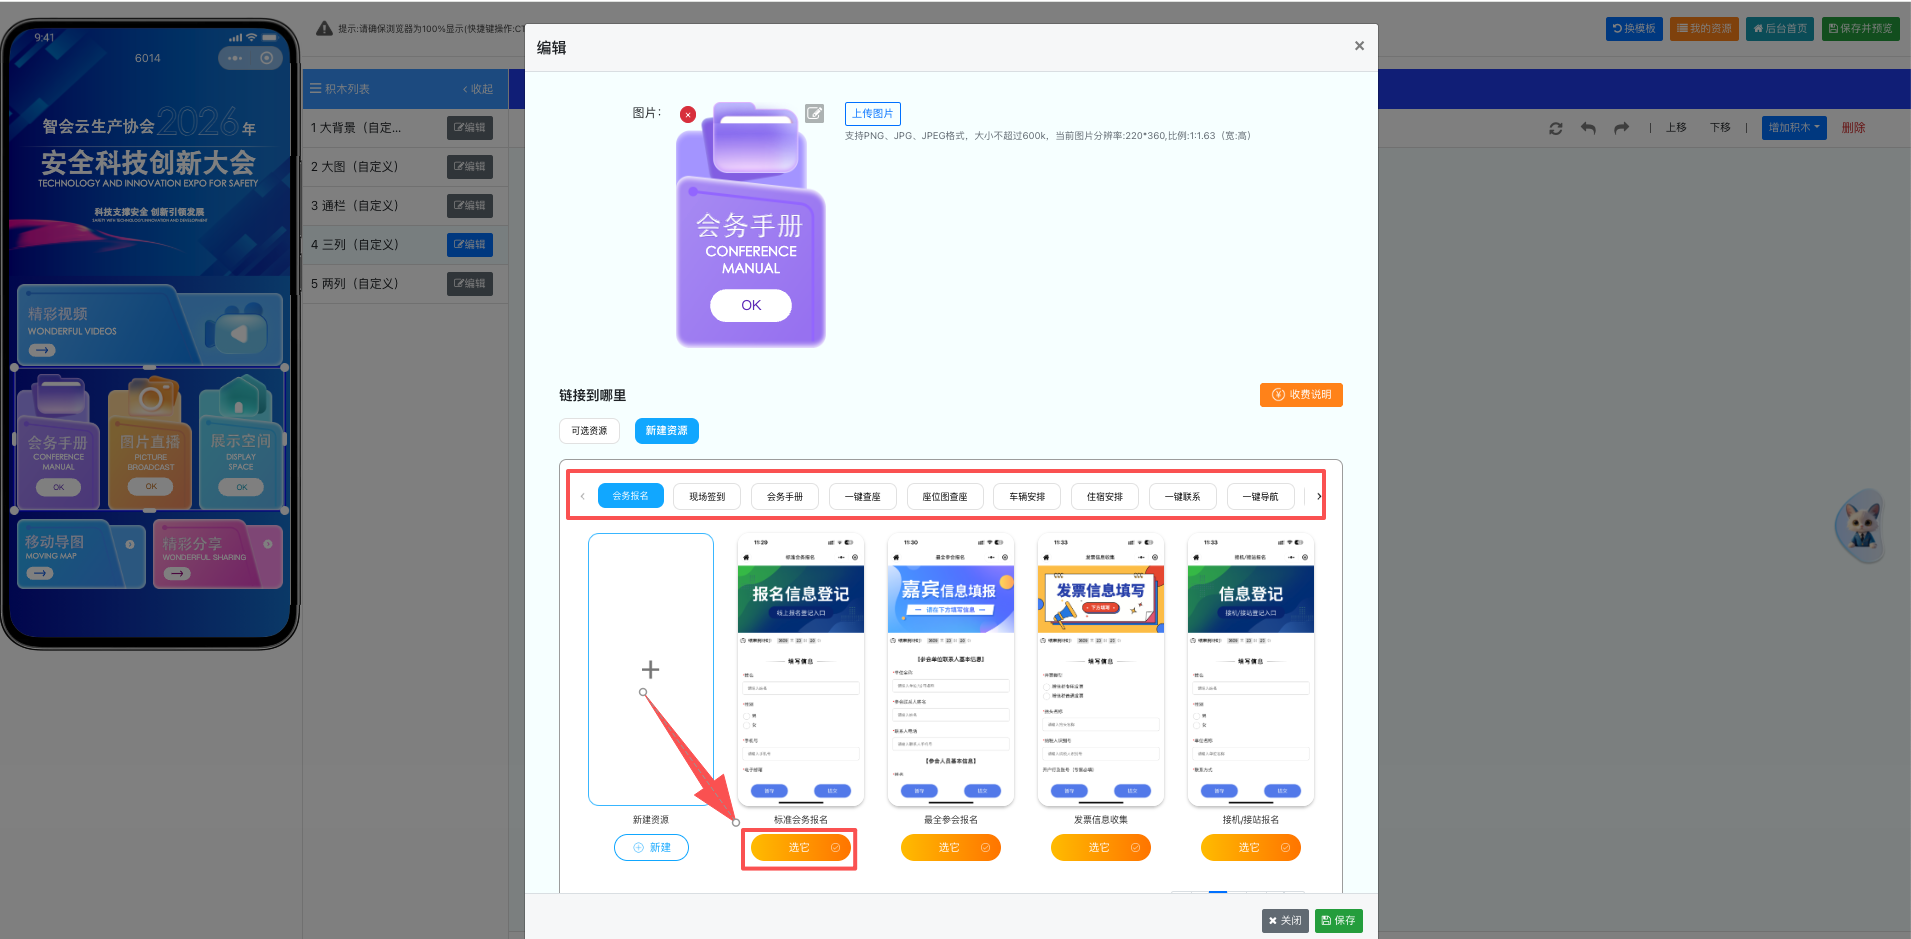The image size is (1911, 939).
Task: Click the cat mascot assistant icon
Action: tap(1860, 525)
